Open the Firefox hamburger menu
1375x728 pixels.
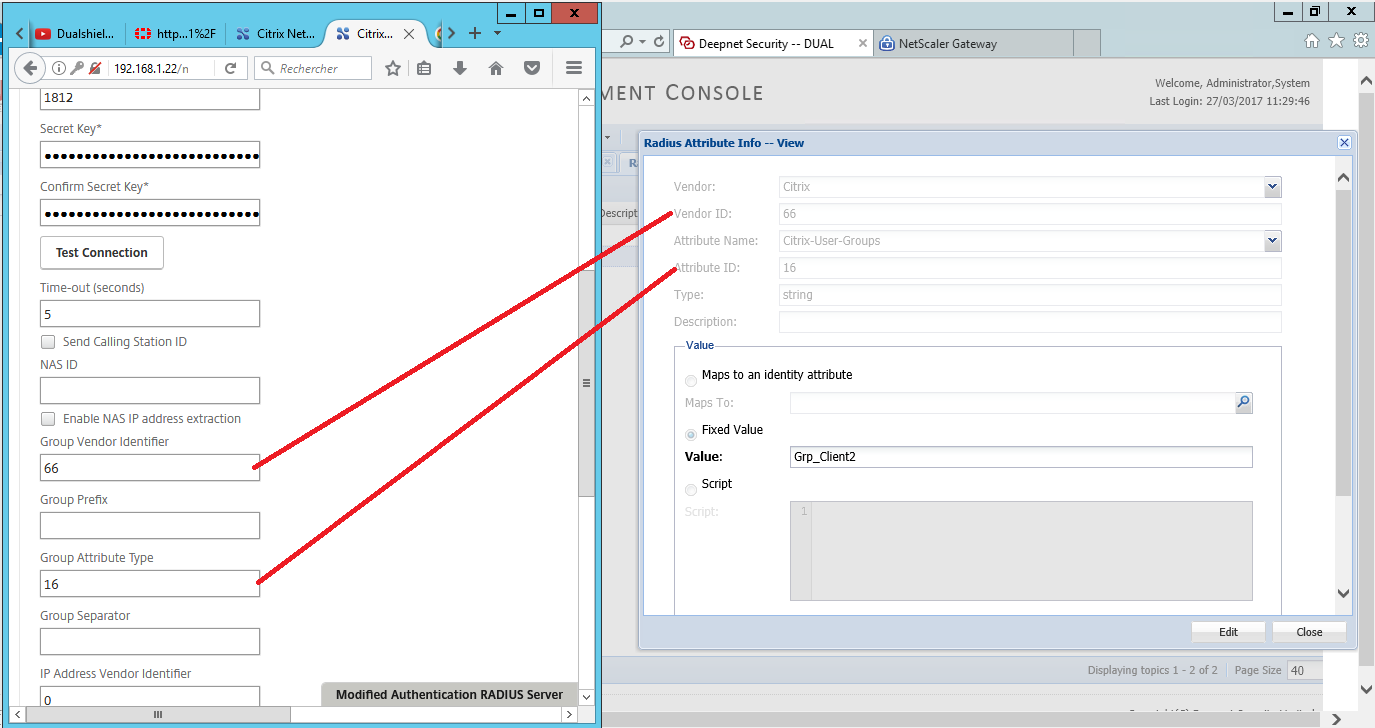click(574, 68)
